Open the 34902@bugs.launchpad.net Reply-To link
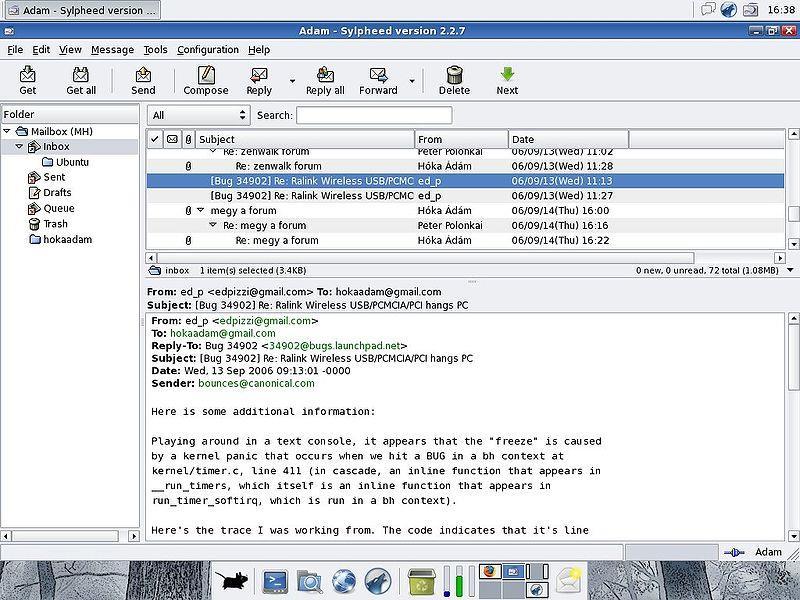800x600 pixels. (335, 346)
